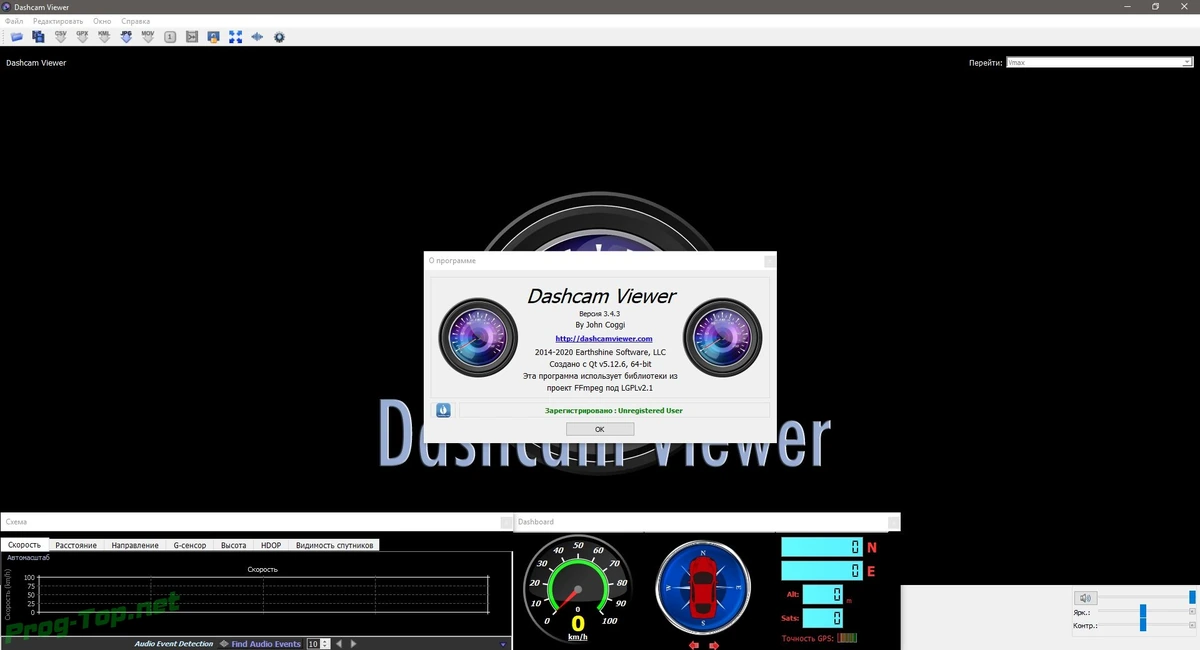Screen dimensions: 1200x650
Task: Adjust the audio events count stepper
Action: click(x=319, y=644)
